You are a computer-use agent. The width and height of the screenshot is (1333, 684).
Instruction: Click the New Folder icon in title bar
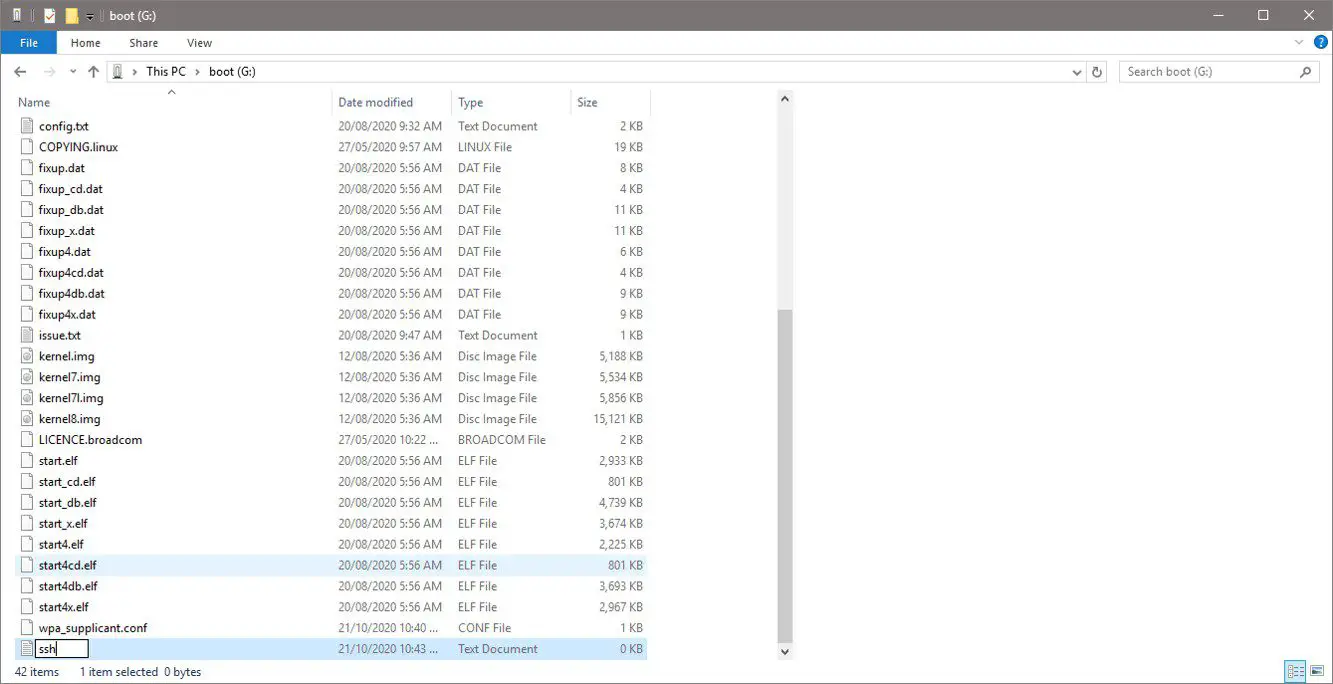pyautogui.click(x=71, y=16)
